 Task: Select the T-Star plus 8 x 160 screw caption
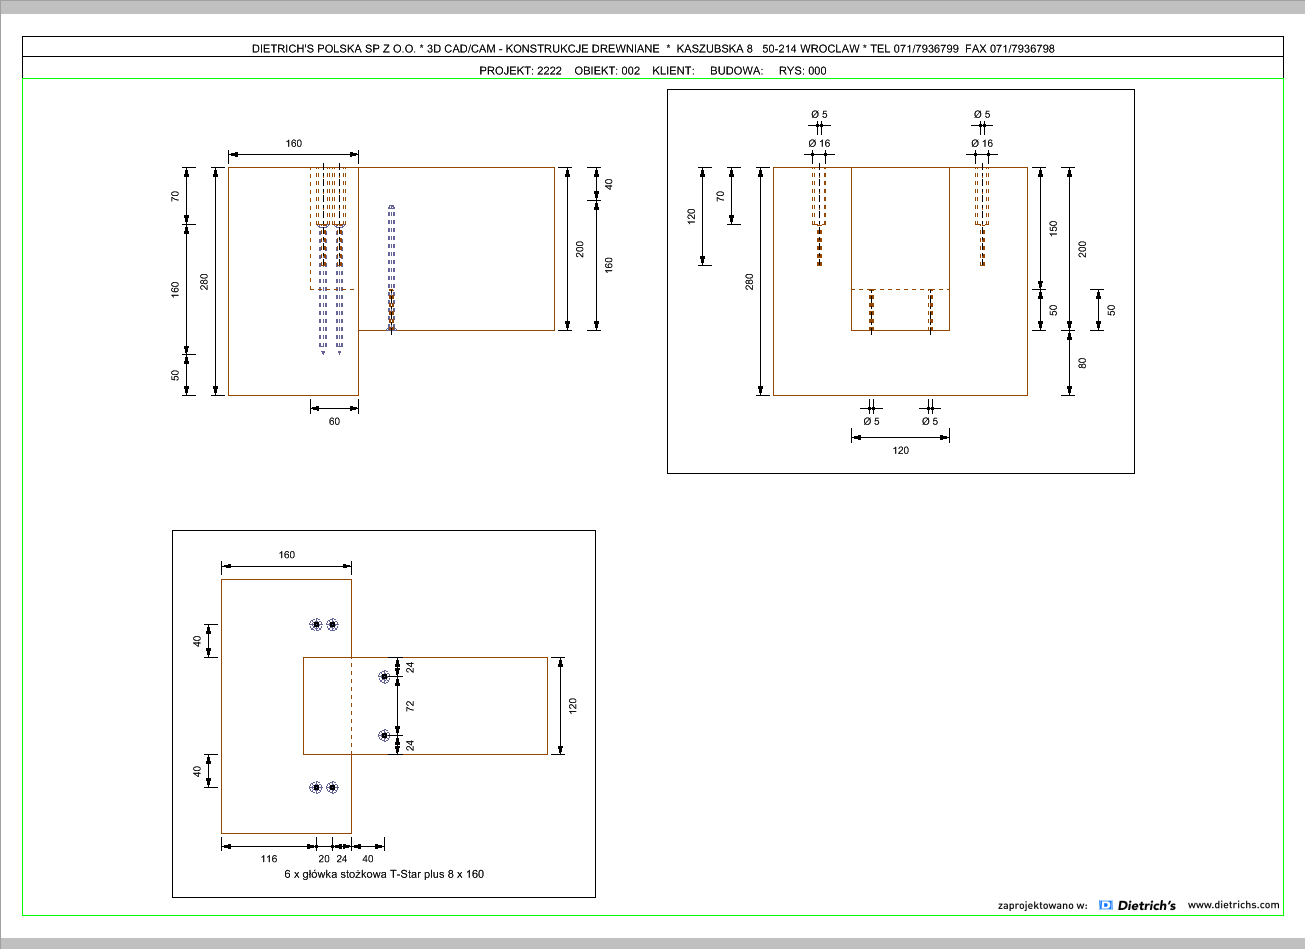(384, 874)
